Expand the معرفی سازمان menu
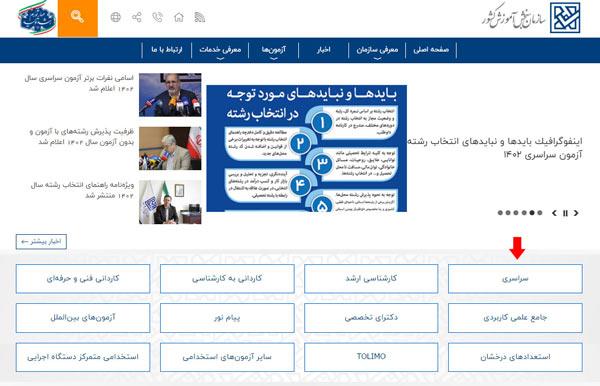This screenshot has width=600, height=386. click(x=377, y=50)
